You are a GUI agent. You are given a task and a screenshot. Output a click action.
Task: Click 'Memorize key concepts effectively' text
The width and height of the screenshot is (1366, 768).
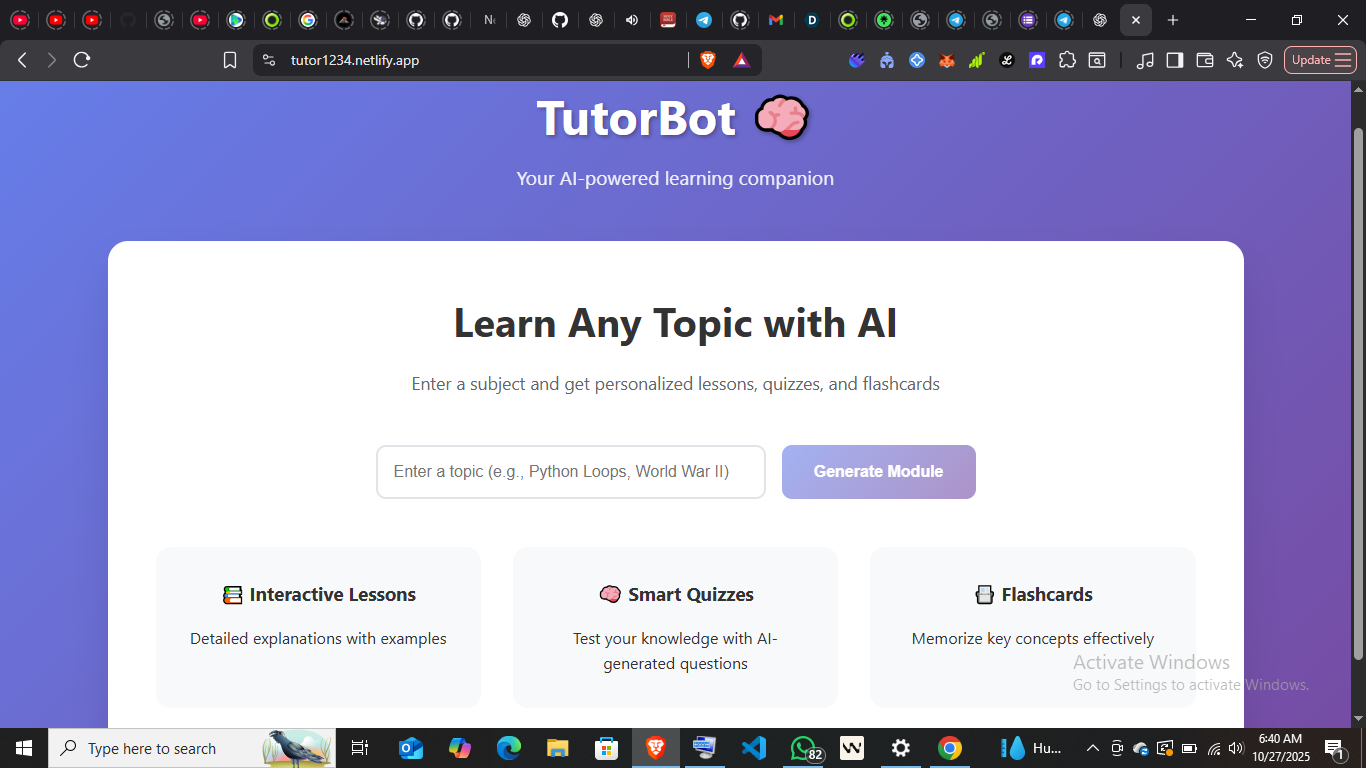[1033, 639]
